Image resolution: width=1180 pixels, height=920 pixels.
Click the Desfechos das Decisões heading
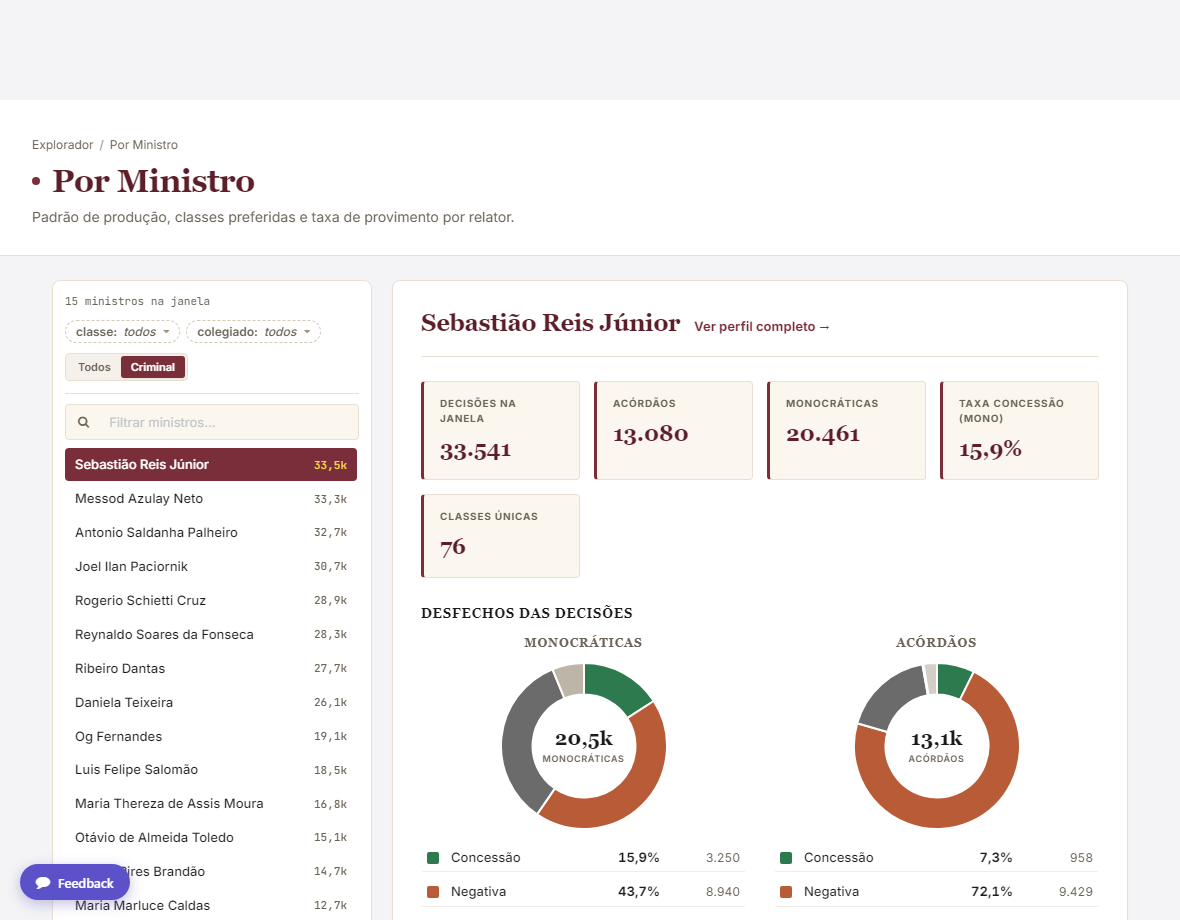(527, 613)
